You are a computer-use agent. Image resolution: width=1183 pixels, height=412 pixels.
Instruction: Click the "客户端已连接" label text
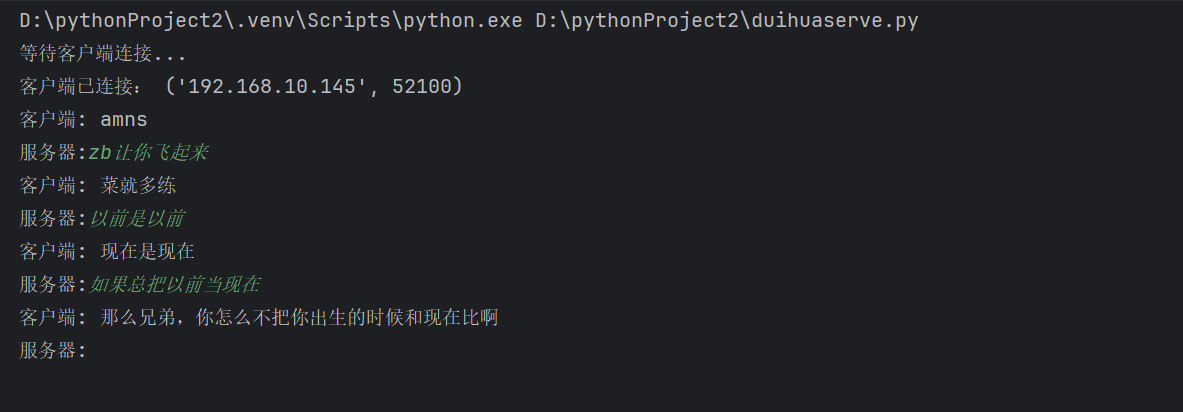[x=82, y=87]
